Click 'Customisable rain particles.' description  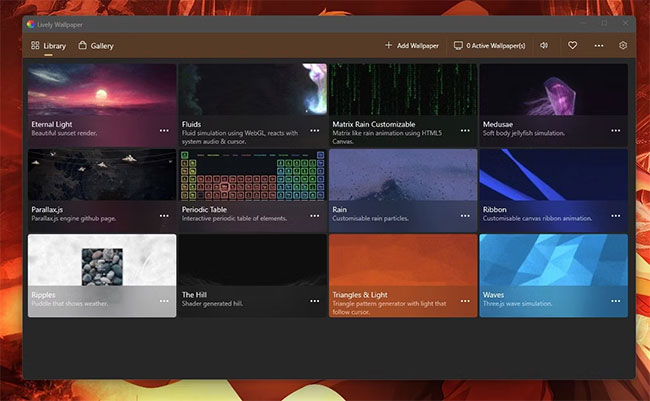point(371,219)
